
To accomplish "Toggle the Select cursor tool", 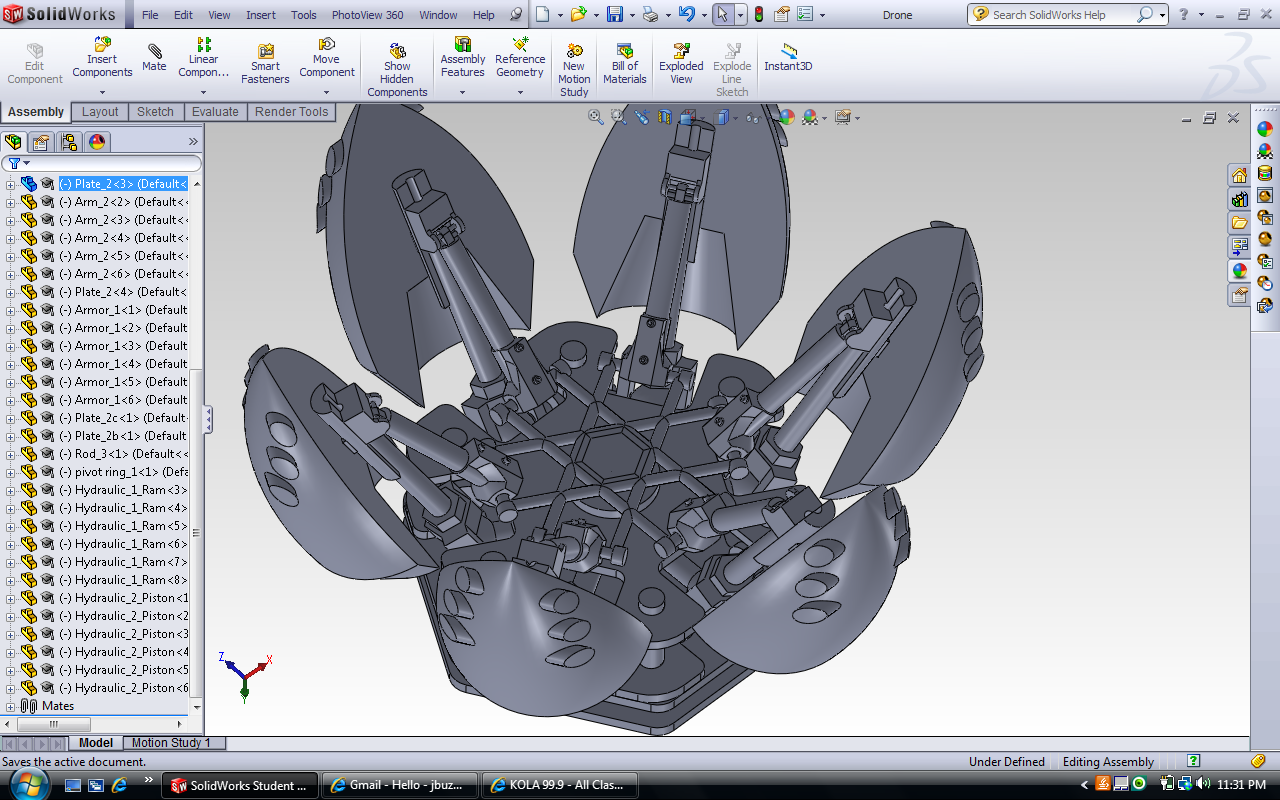I will click(722, 15).
